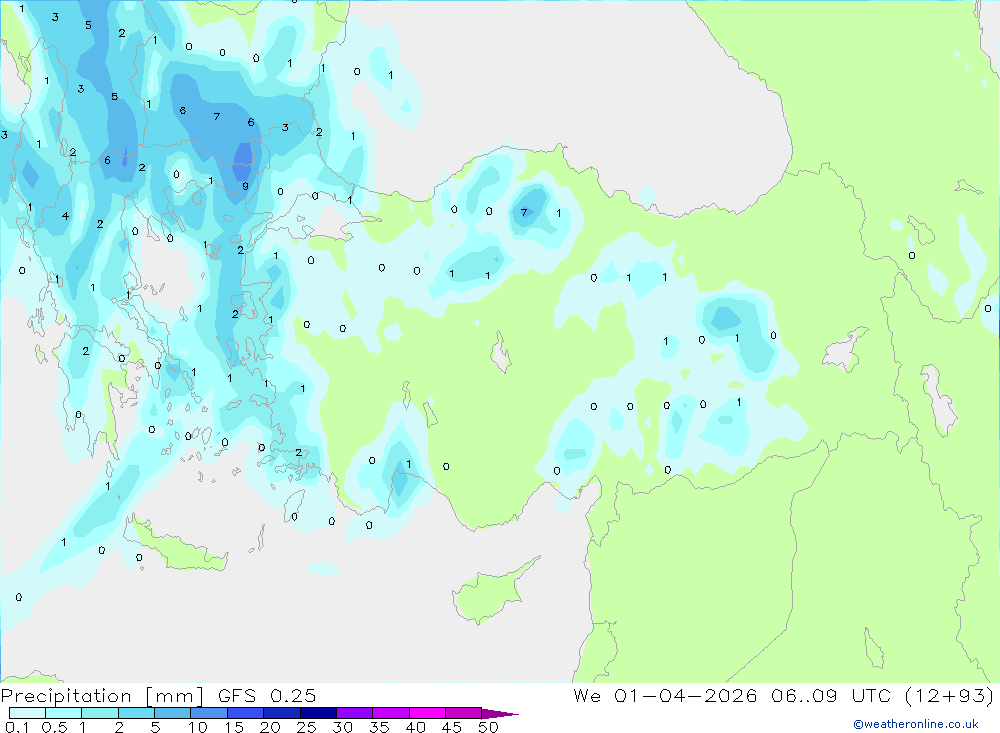Click the 45–50 mm legend color box
The width and height of the screenshot is (1000, 733).
464,713
